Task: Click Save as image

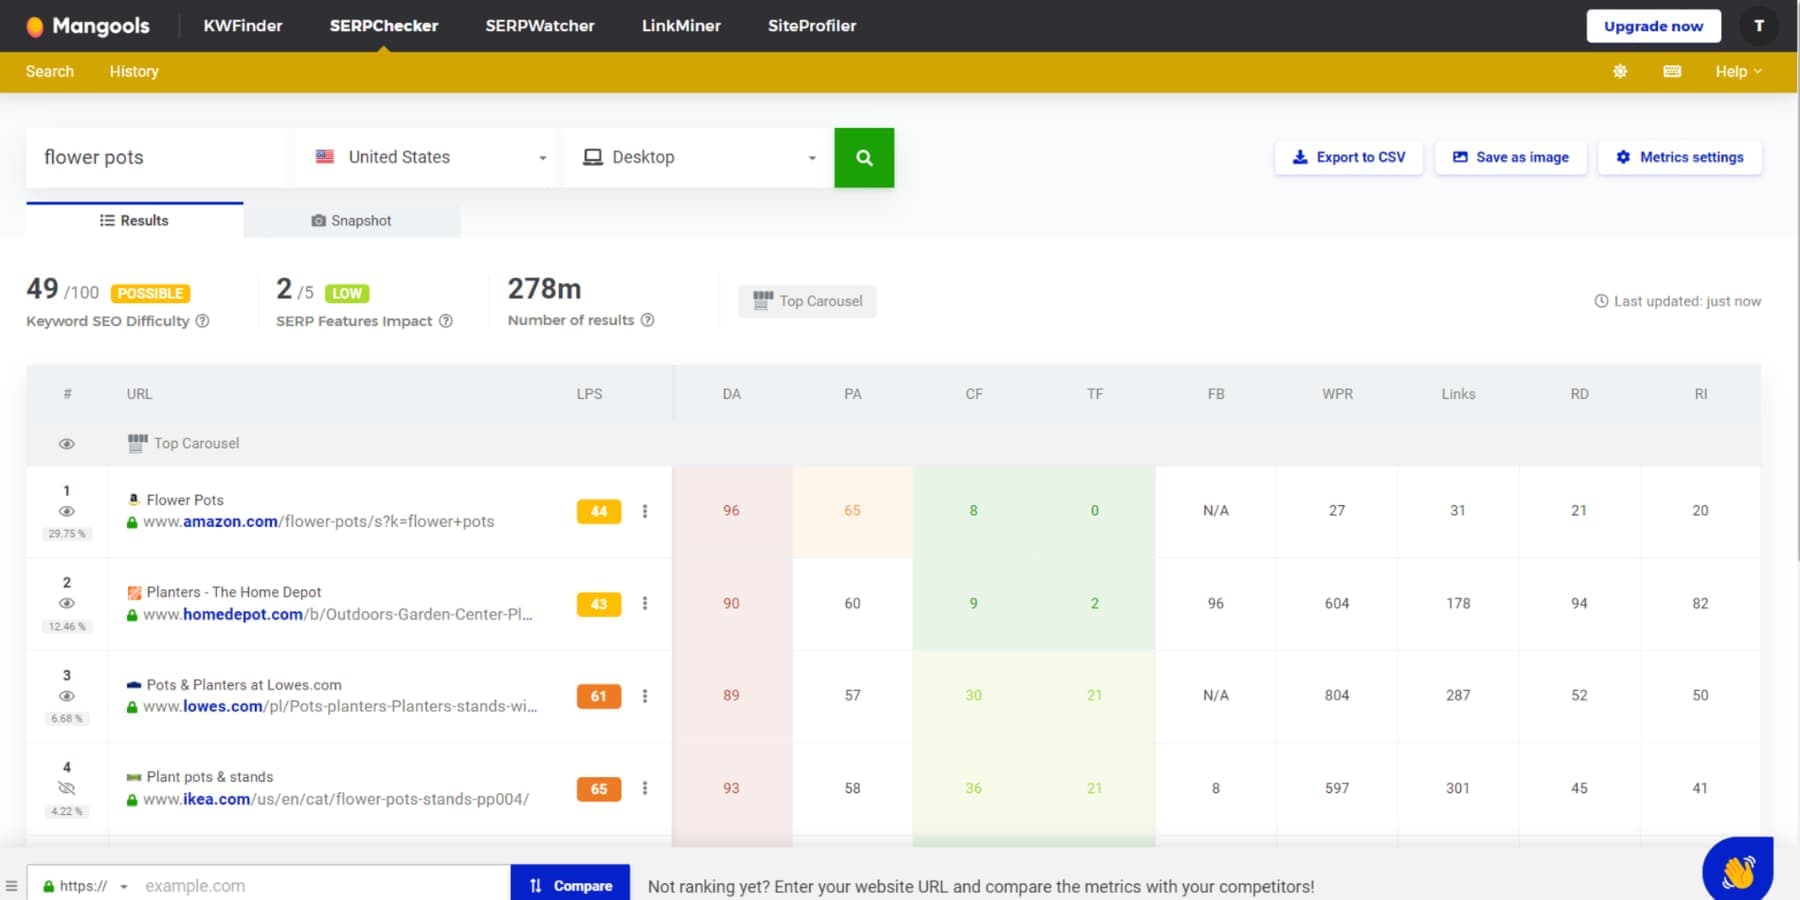Action: 1510,157
